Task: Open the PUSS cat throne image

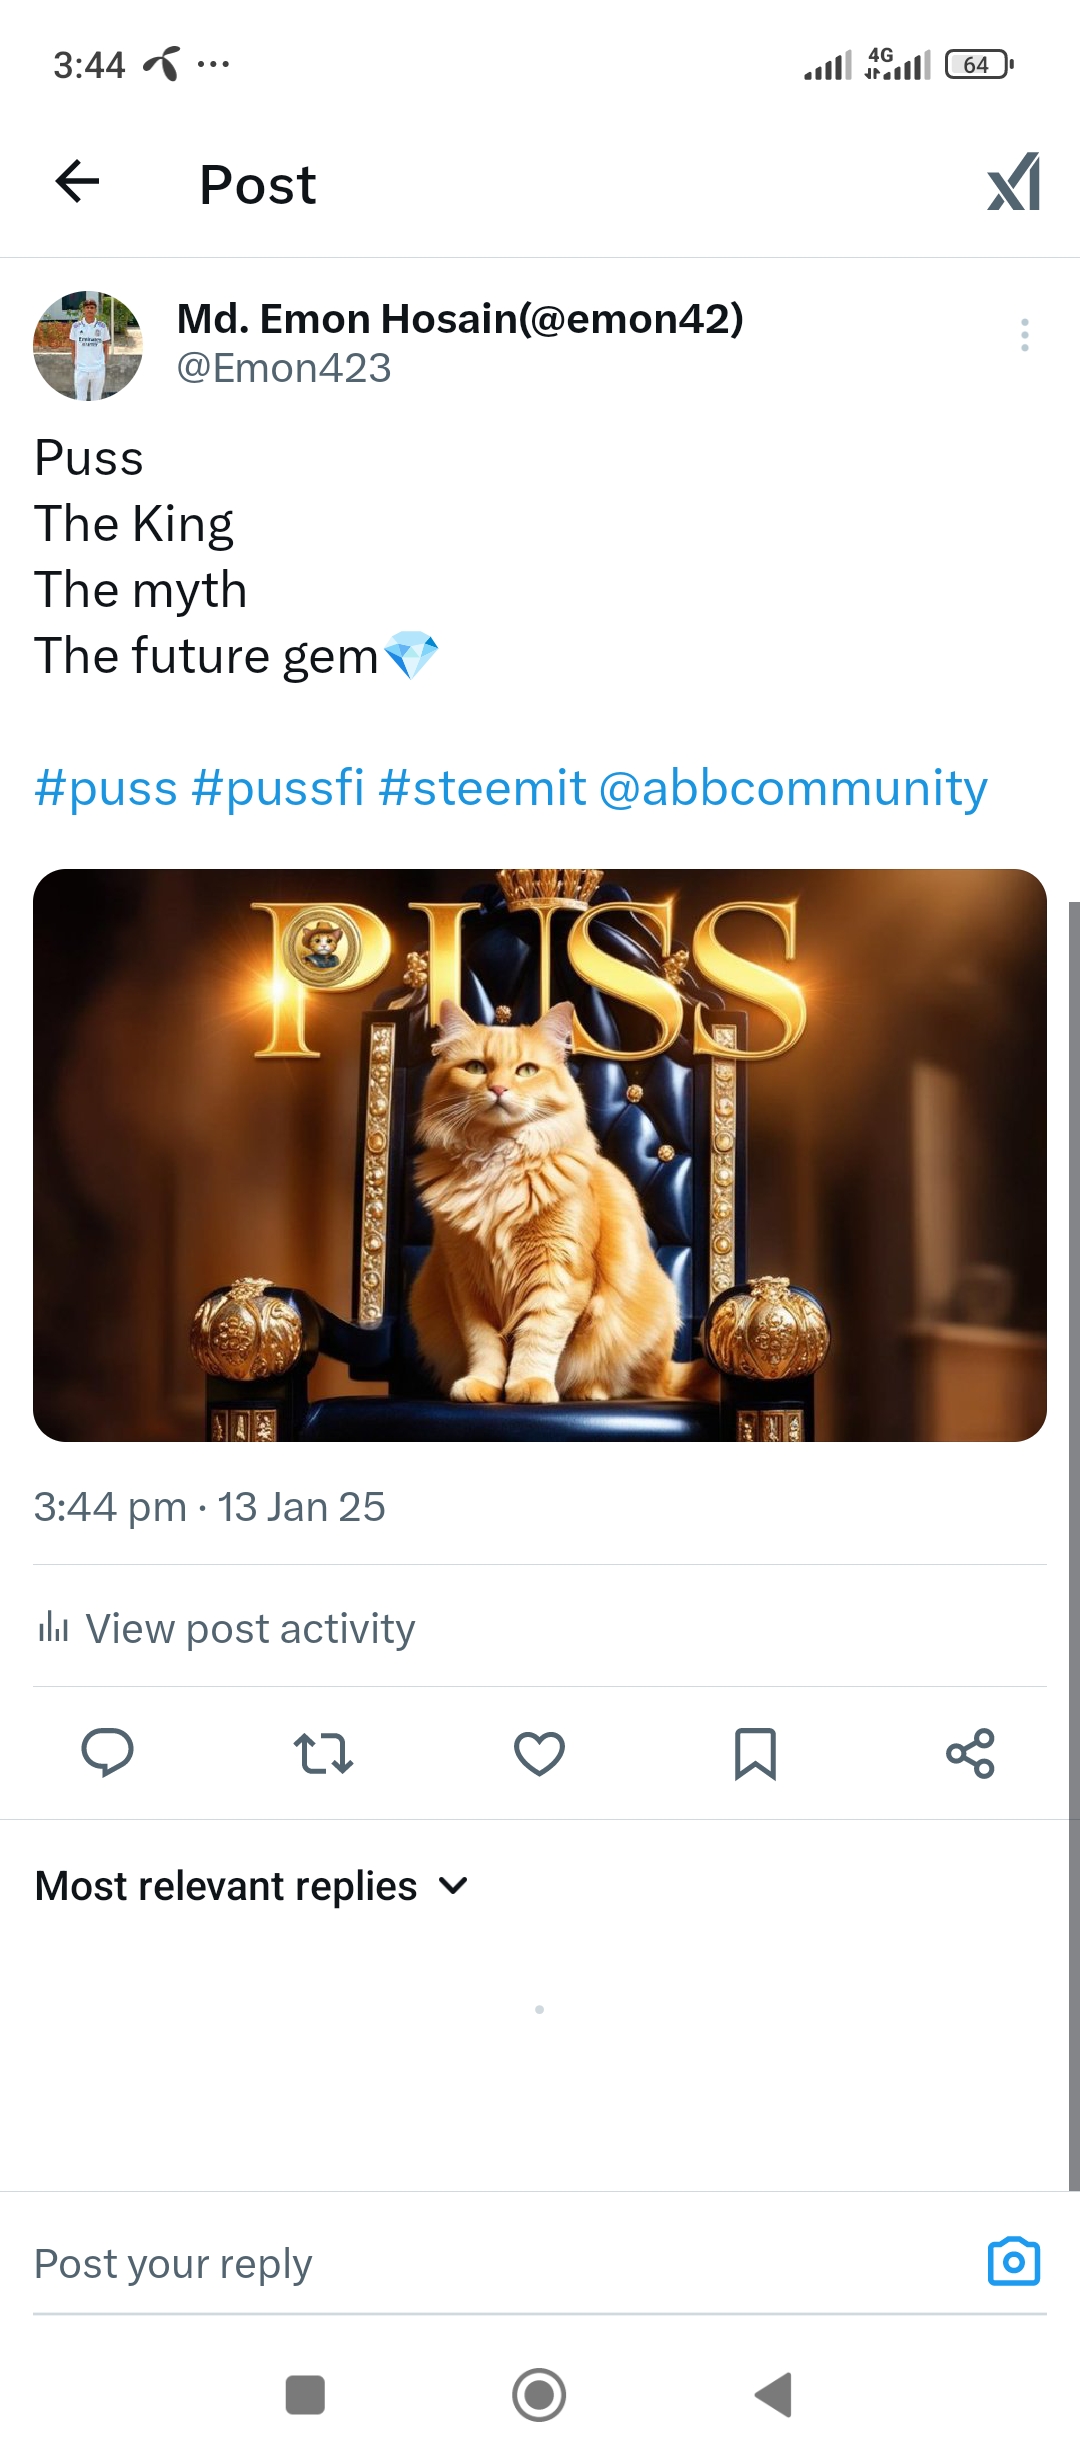Action: click(x=540, y=1155)
